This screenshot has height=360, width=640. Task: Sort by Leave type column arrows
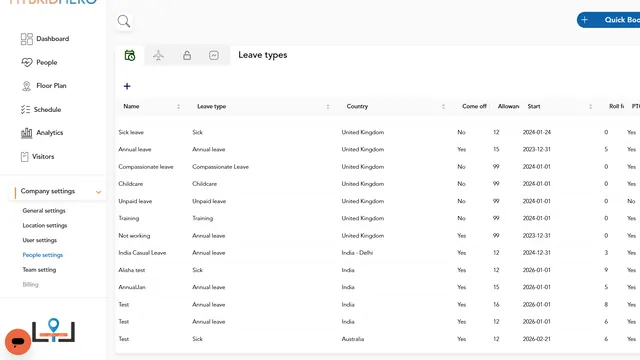click(328, 107)
